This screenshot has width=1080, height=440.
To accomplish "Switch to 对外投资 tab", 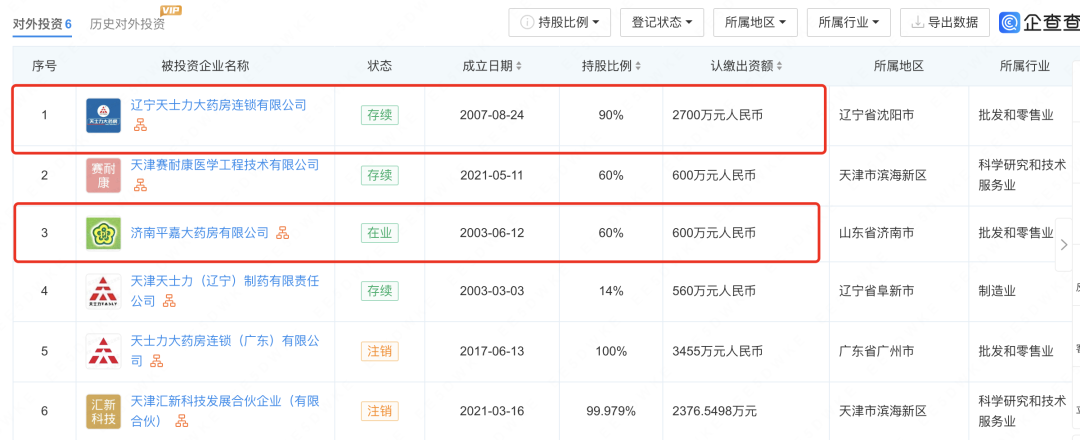I will click(43, 23).
